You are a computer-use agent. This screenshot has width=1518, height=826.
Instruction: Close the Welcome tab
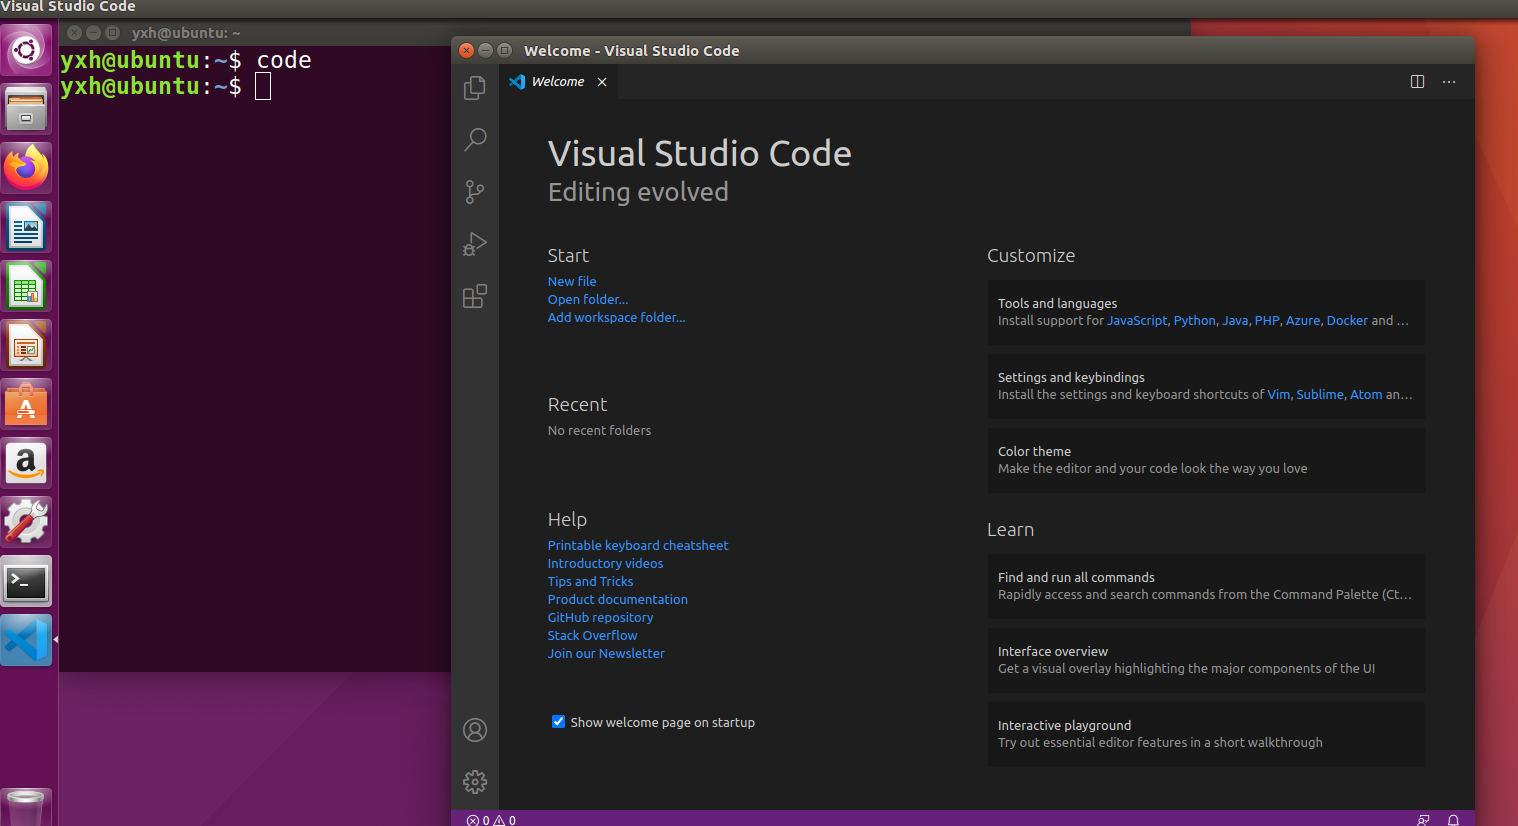tap(602, 82)
